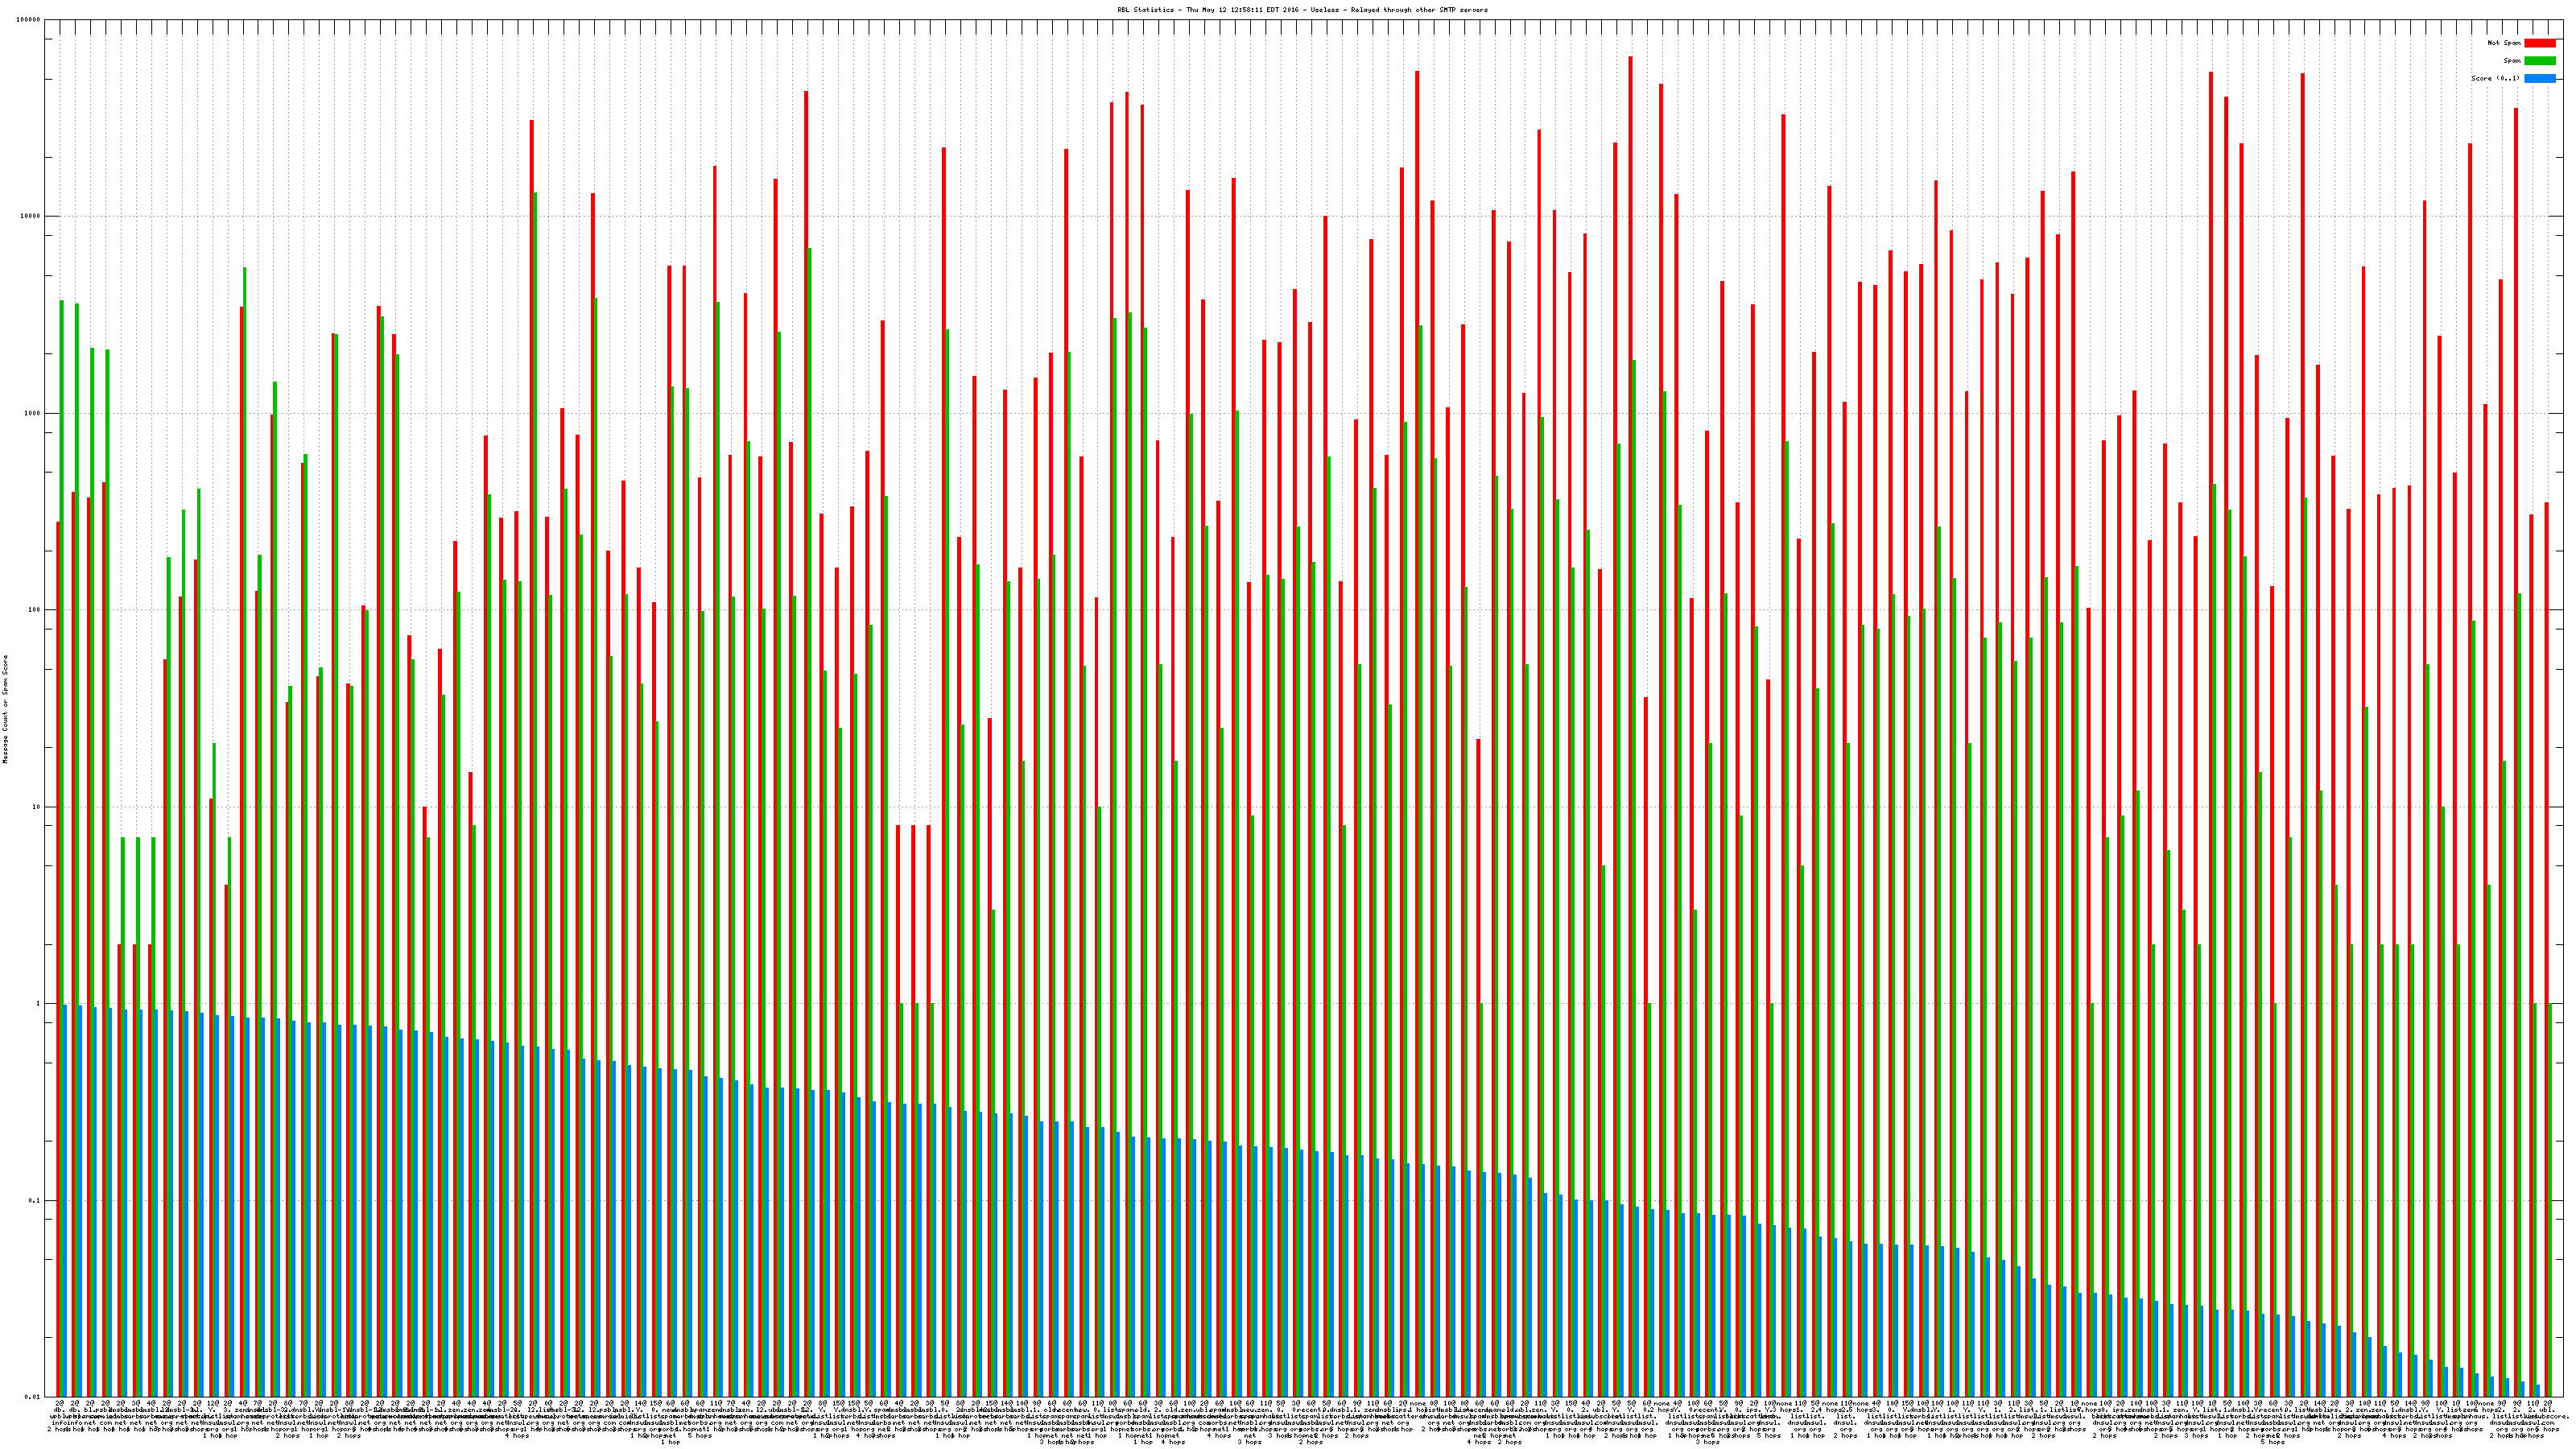Select the 'Not Spam' legend label
Screen dimensions: 2576x1449
point(2504,43)
